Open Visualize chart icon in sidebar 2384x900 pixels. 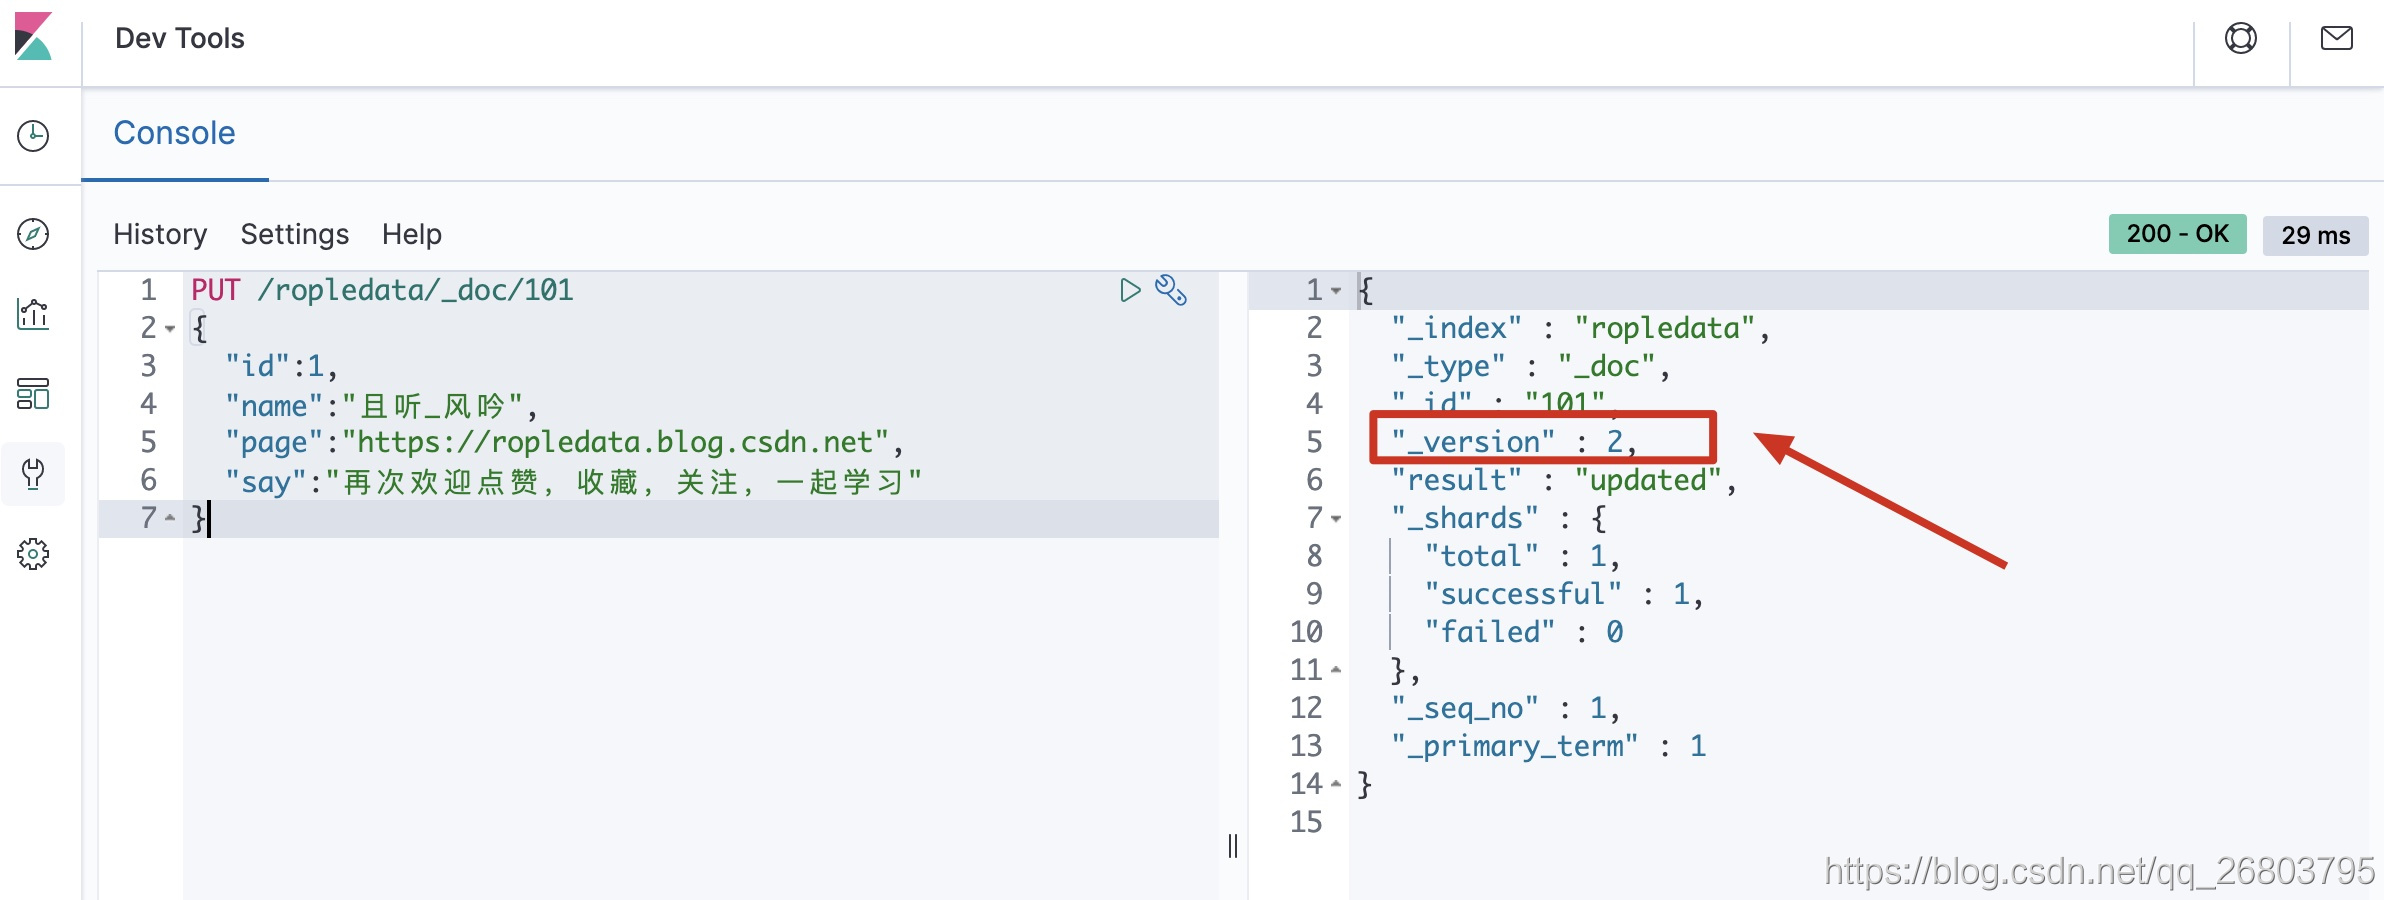click(x=33, y=314)
